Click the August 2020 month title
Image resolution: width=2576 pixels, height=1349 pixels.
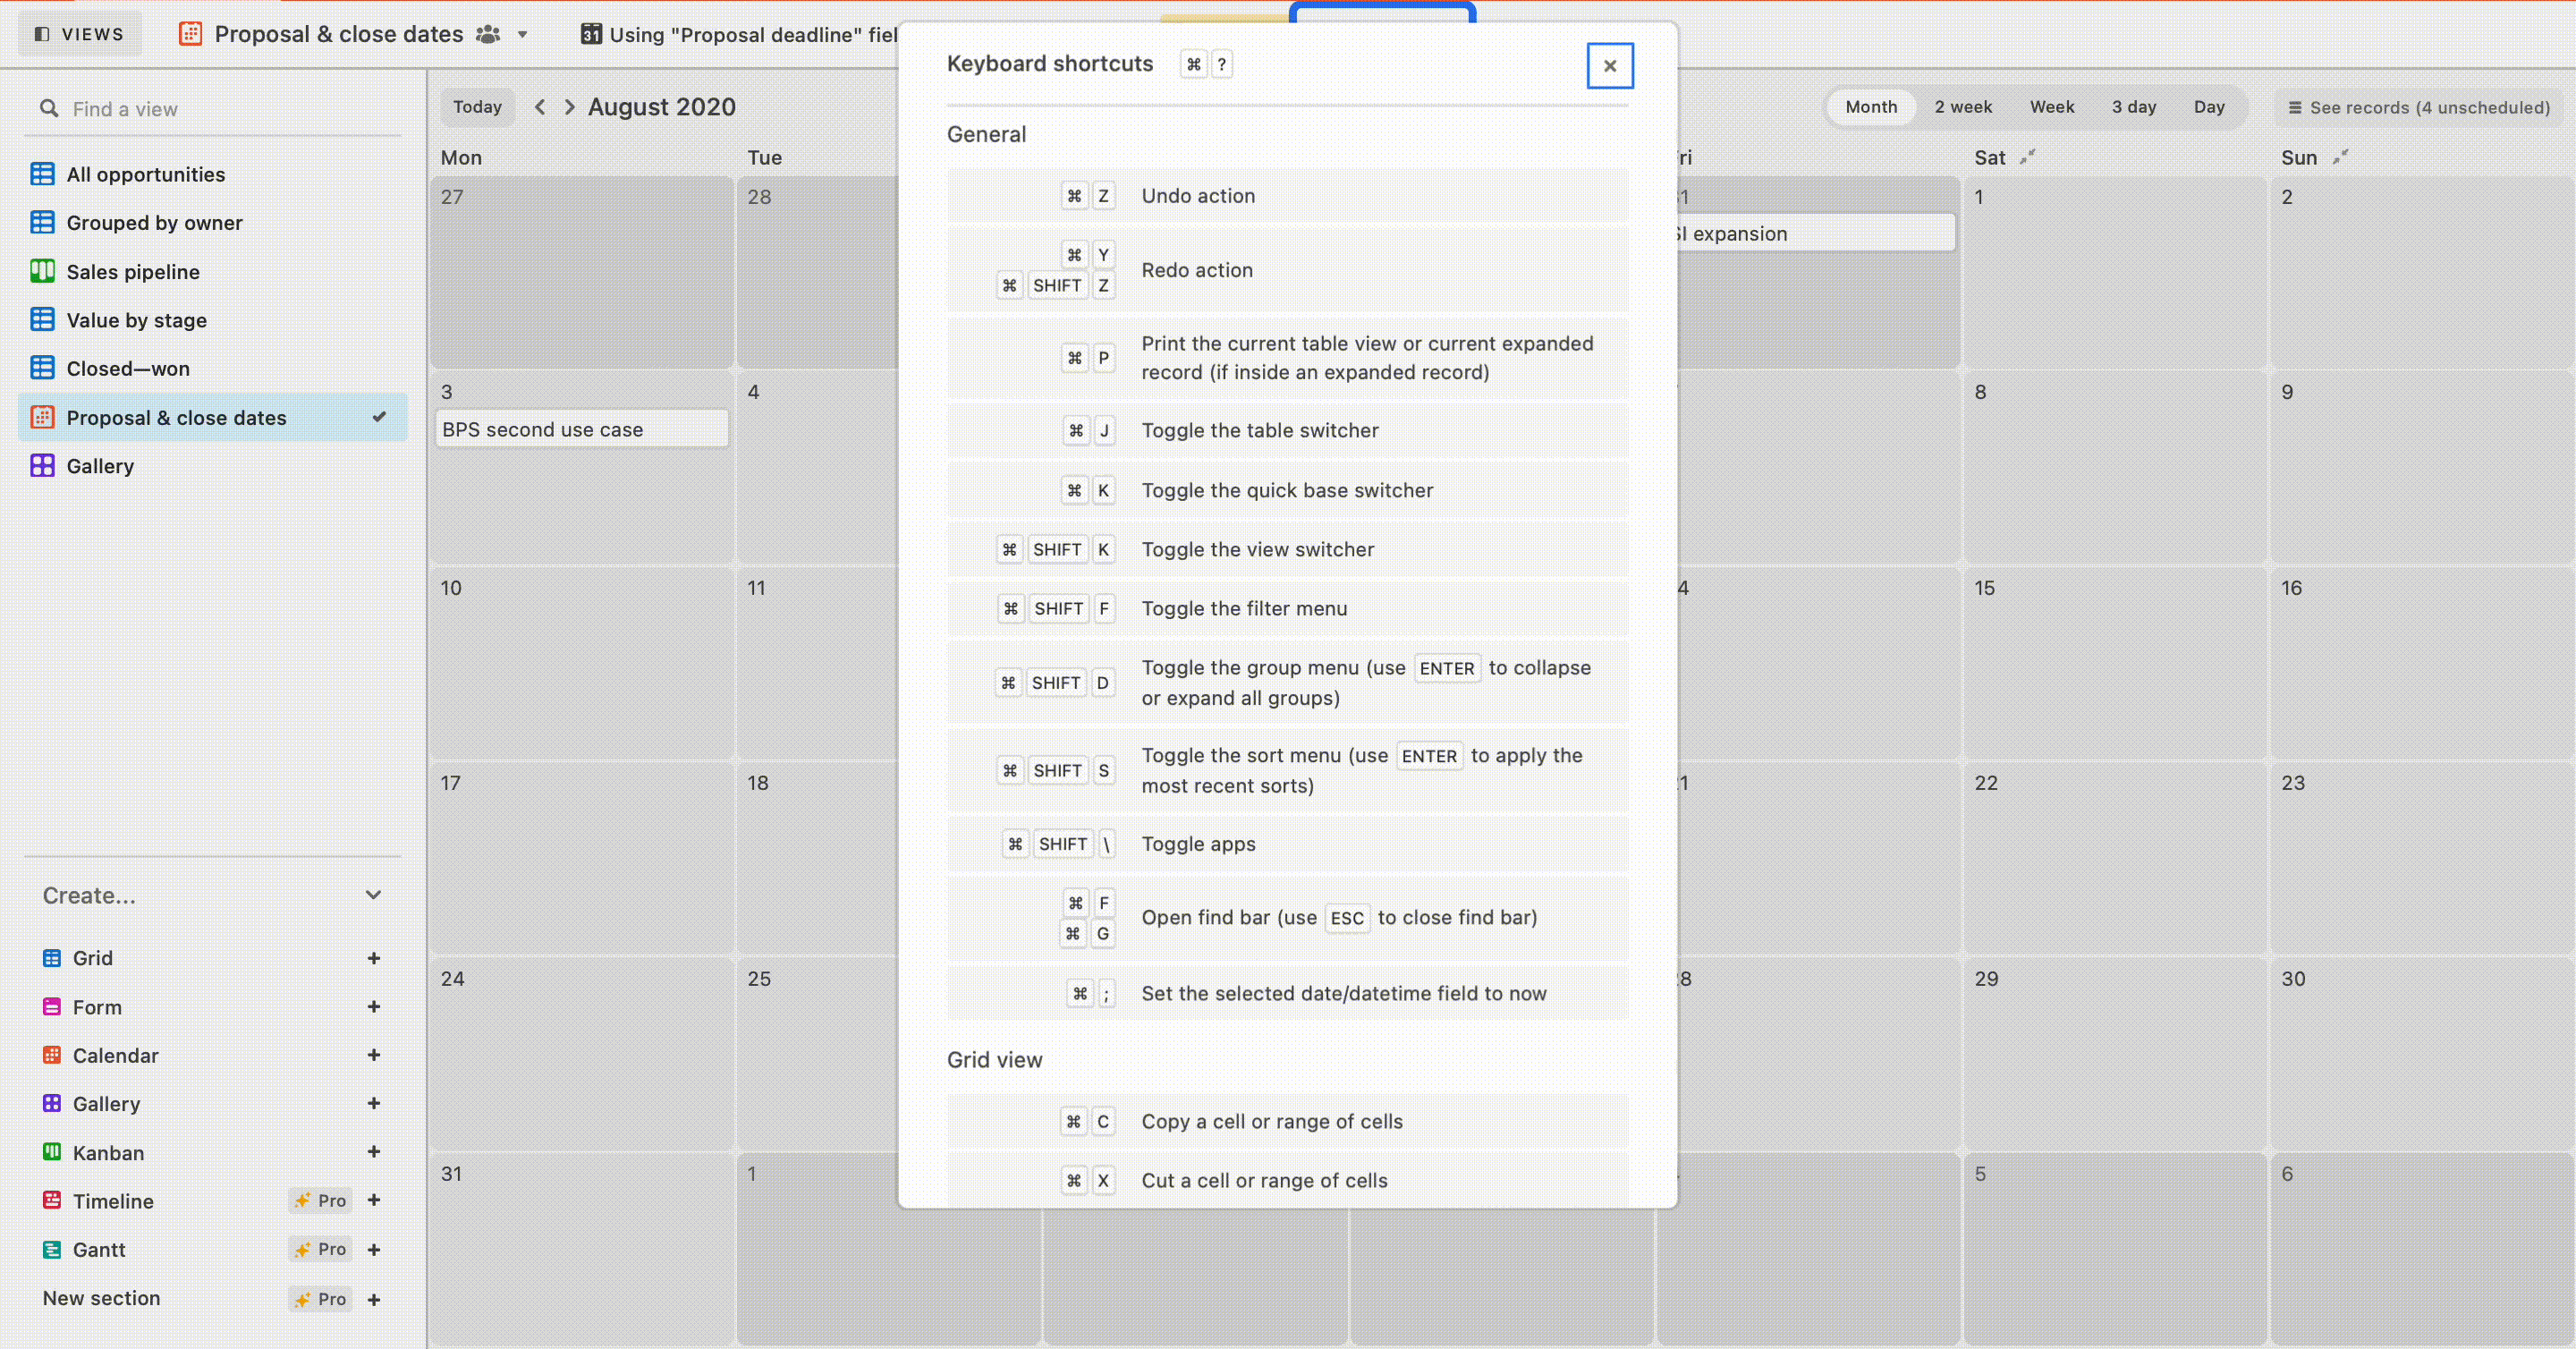[661, 107]
